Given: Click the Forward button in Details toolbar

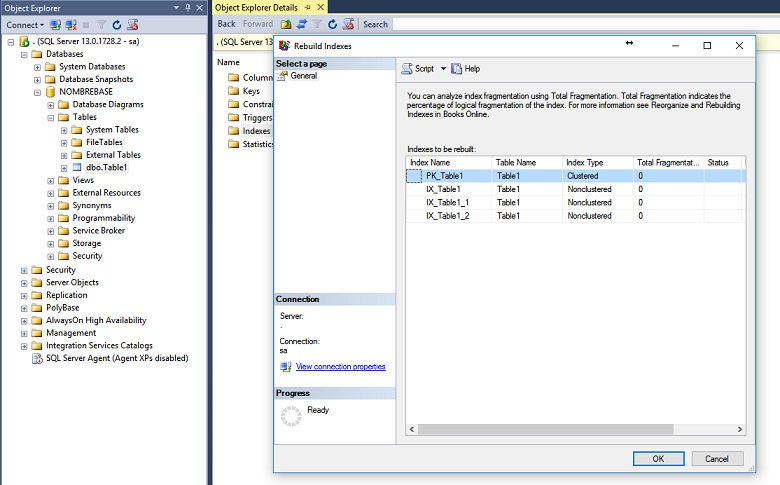Looking at the screenshot, I should [x=258, y=24].
